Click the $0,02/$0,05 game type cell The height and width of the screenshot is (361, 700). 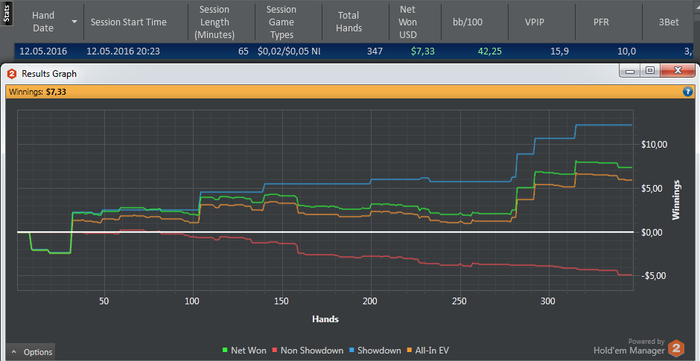[289, 51]
